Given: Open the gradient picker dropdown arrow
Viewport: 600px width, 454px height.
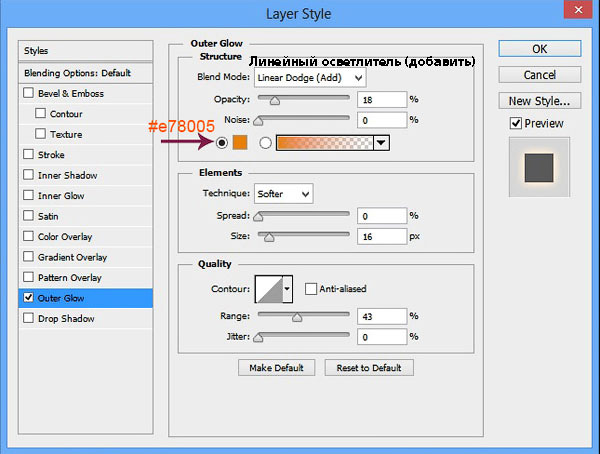Looking at the screenshot, I should 381,143.
